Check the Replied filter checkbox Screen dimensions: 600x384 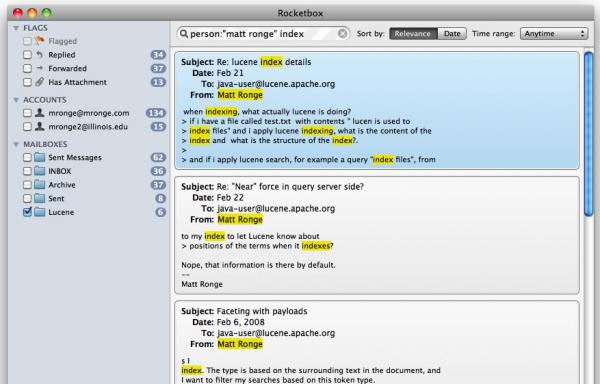pos(27,55)
